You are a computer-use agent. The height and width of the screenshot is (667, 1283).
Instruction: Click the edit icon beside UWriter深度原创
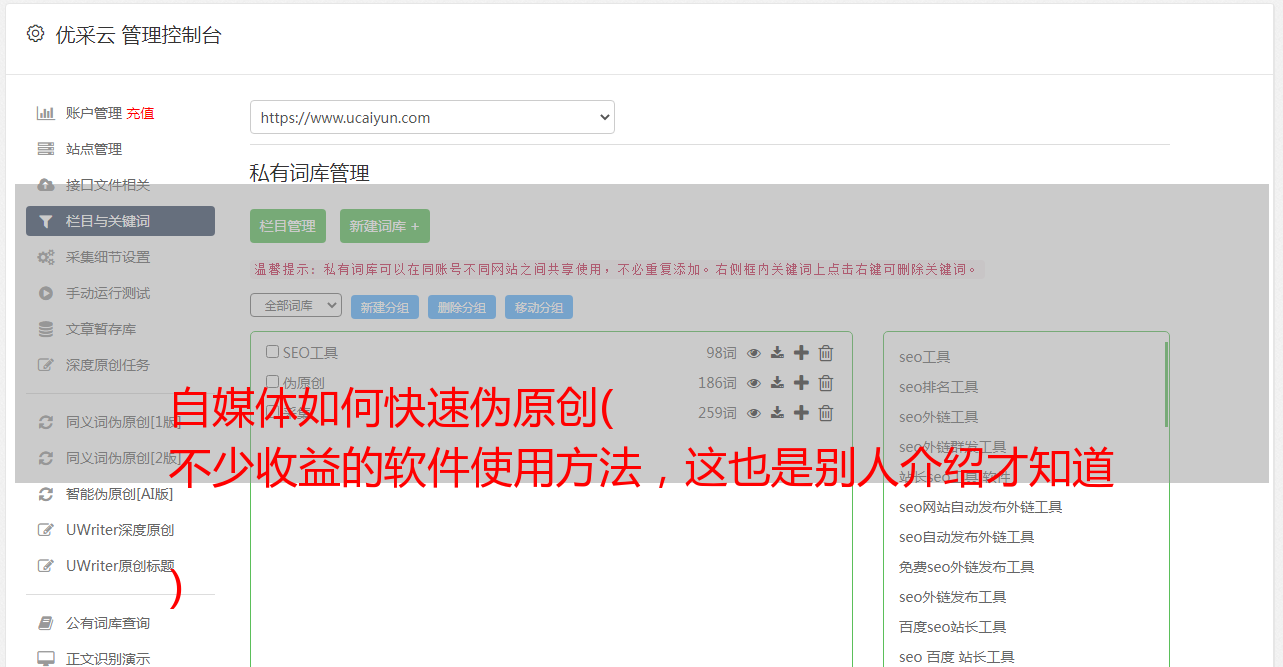click(46, 530)
